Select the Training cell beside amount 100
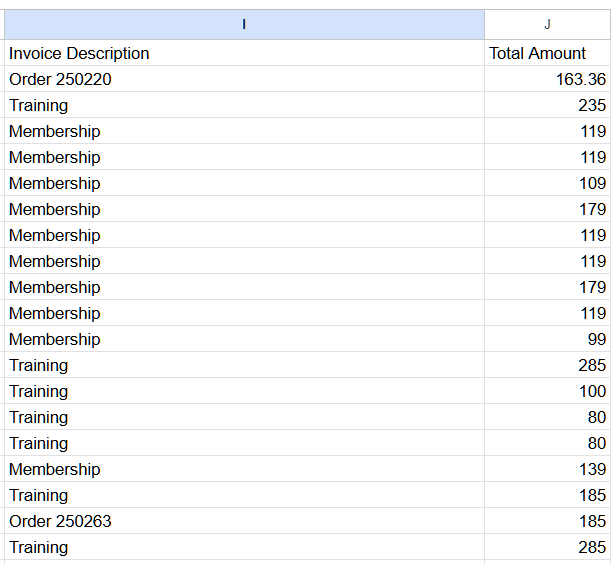Screen dimensions: 611x564 [x=244, y=391]
